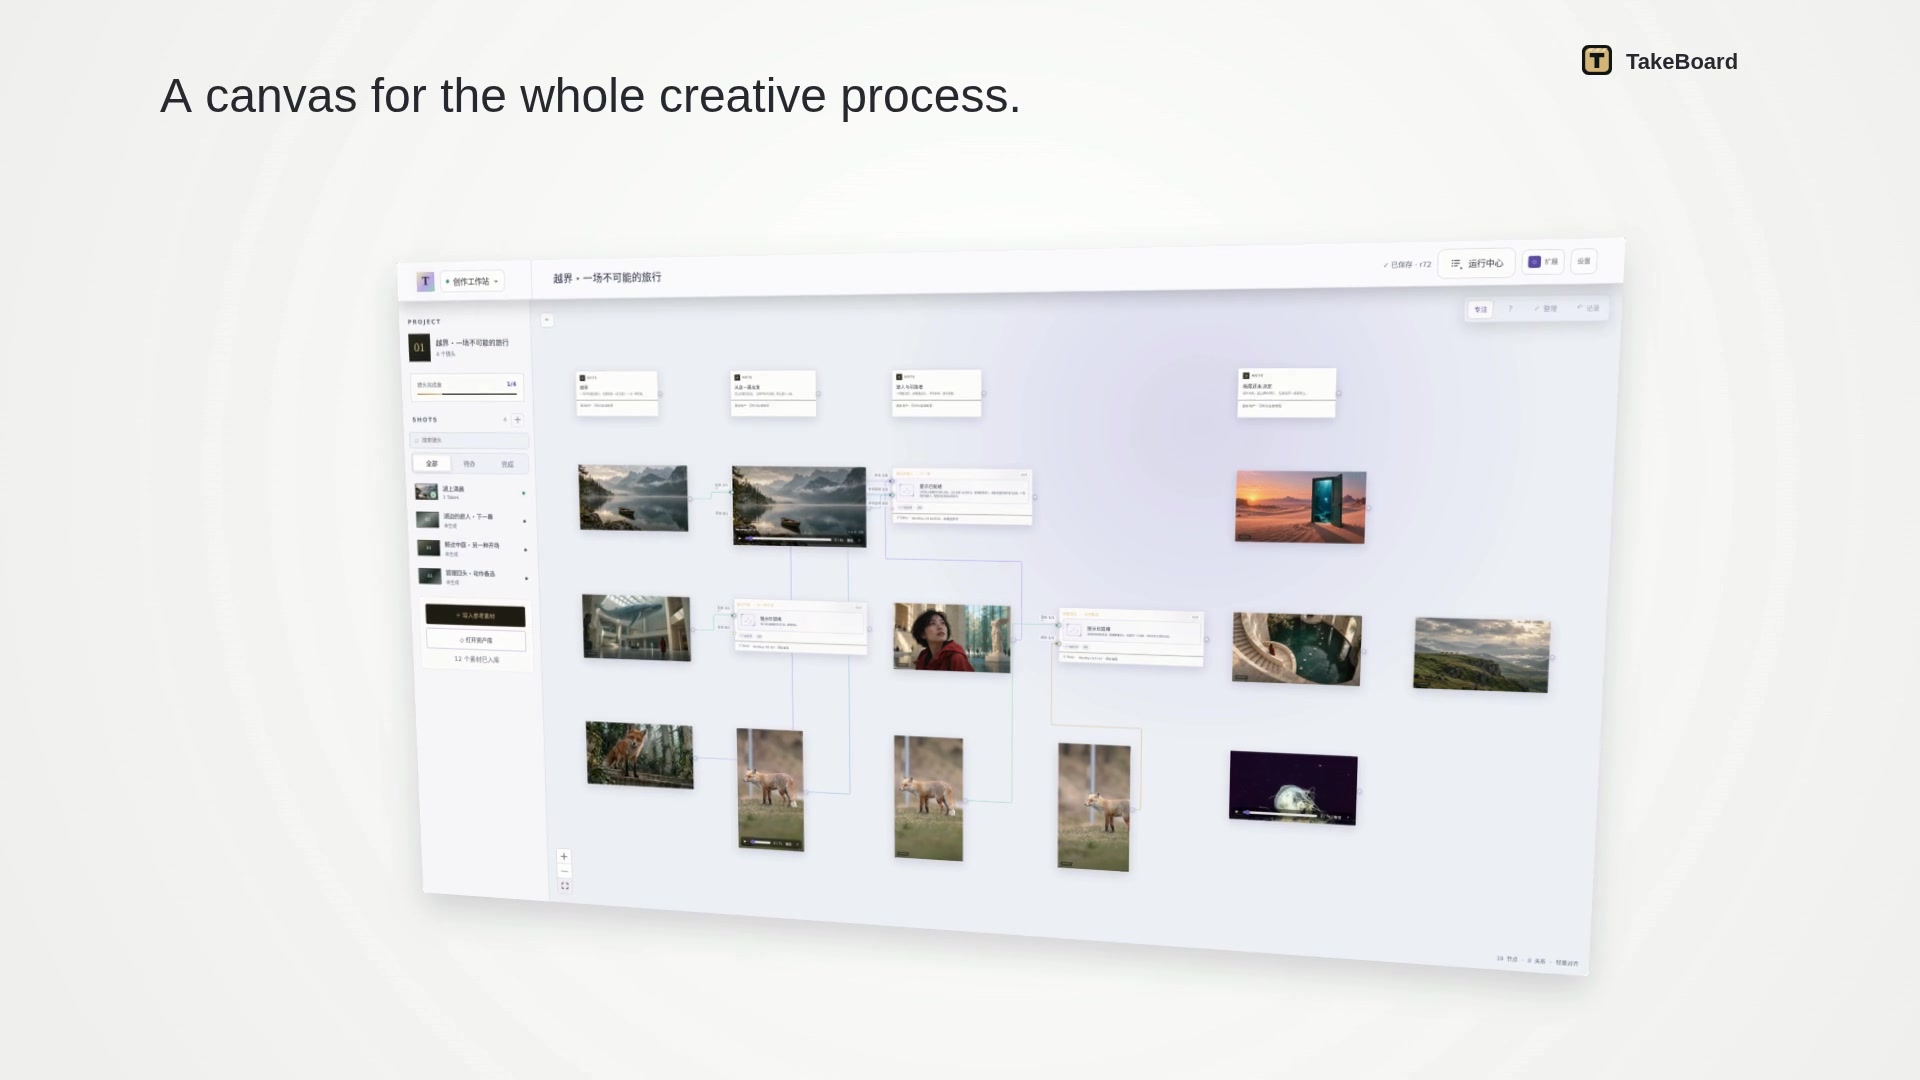
Task: Select the second shot in the list
Action: 472,520
